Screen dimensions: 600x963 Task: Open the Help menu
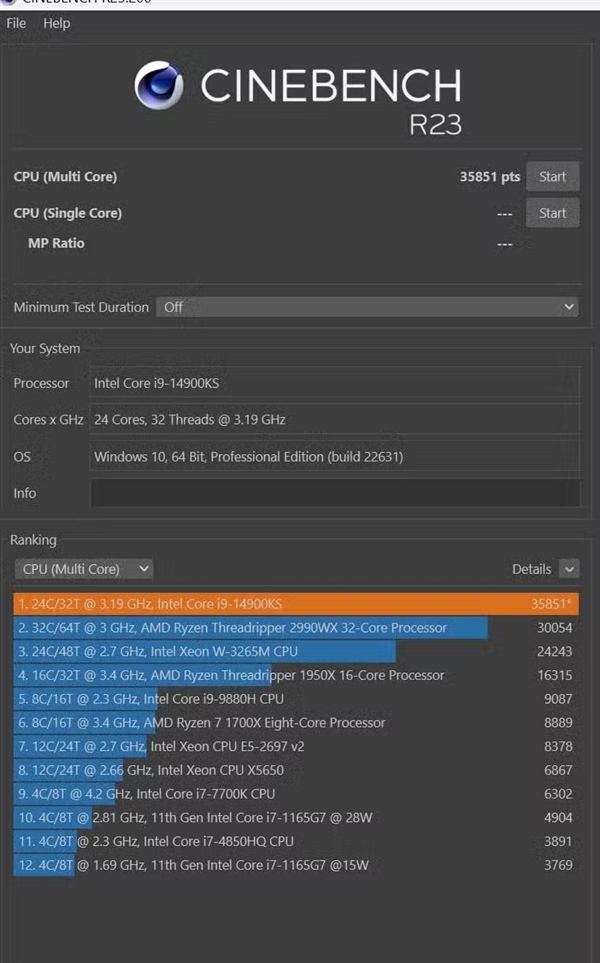[56, 23]
